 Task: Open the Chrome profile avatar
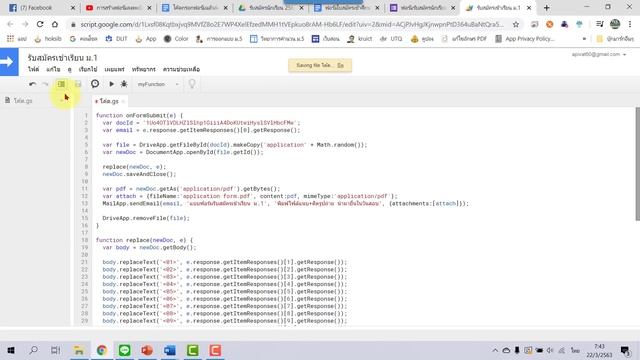coord(615,24)
